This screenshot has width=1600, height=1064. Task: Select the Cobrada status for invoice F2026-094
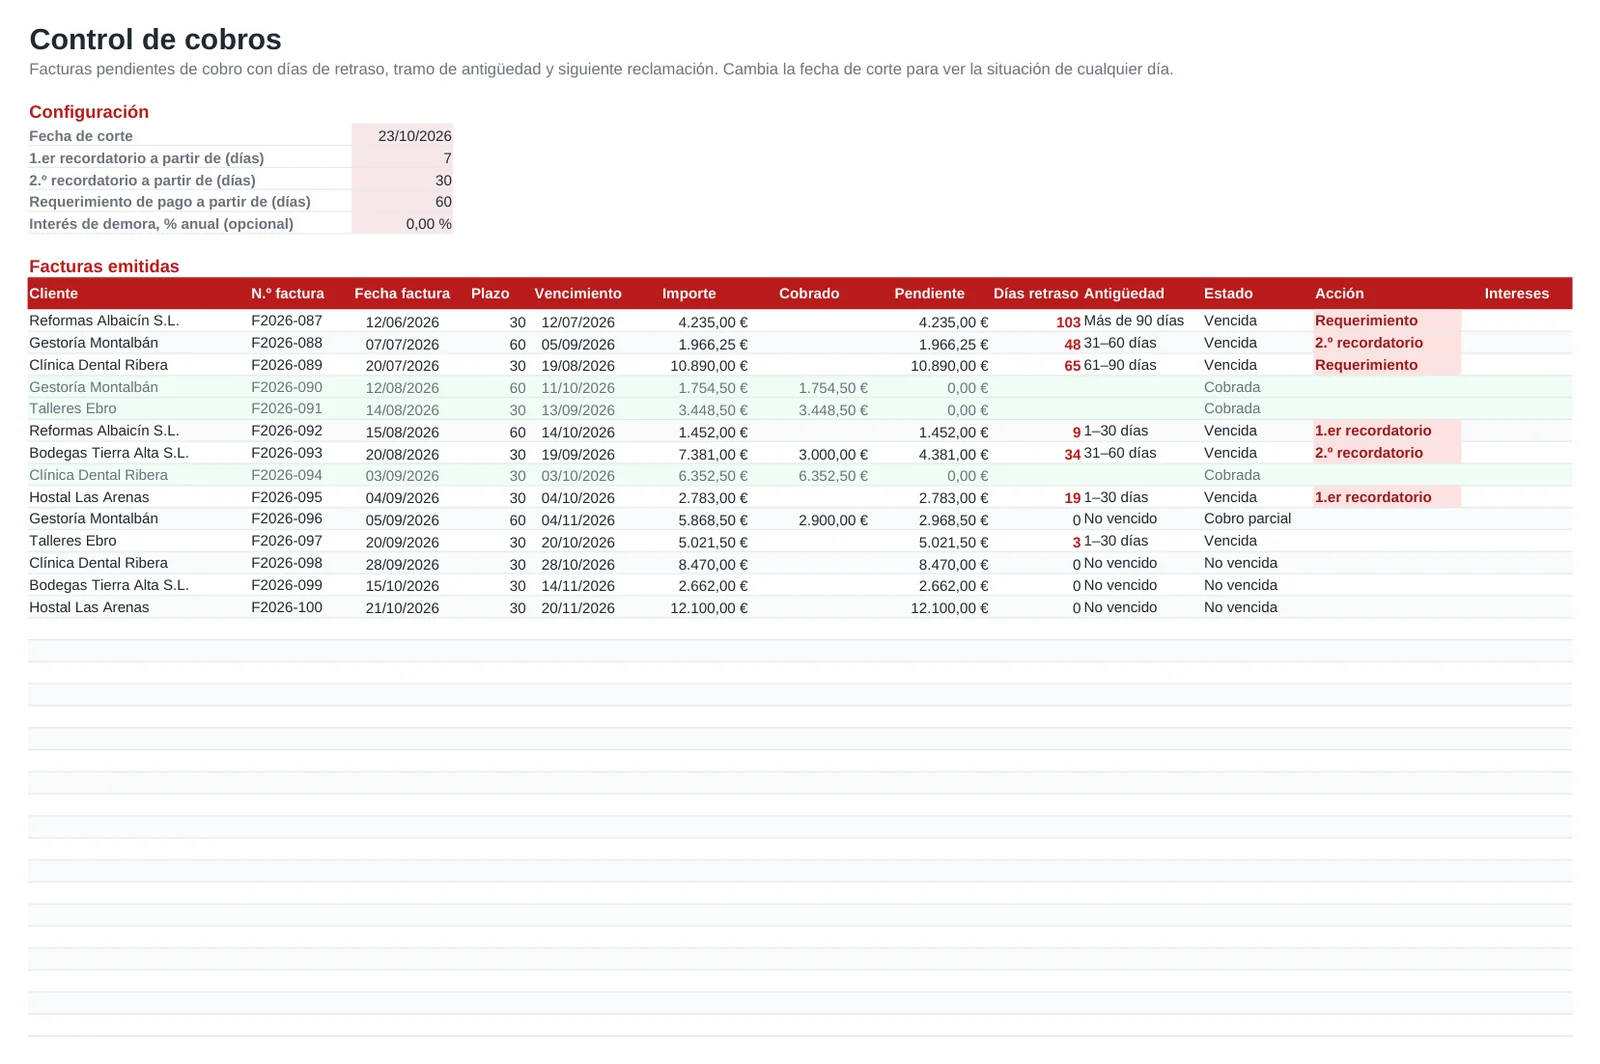coord(1232,475)
